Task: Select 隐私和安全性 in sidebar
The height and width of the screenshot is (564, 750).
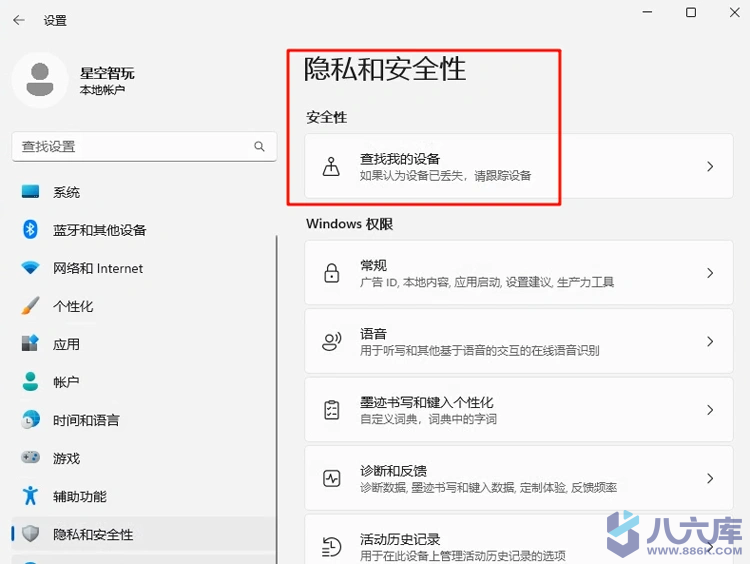Action: pyautogui.click(x=143, y=534)
